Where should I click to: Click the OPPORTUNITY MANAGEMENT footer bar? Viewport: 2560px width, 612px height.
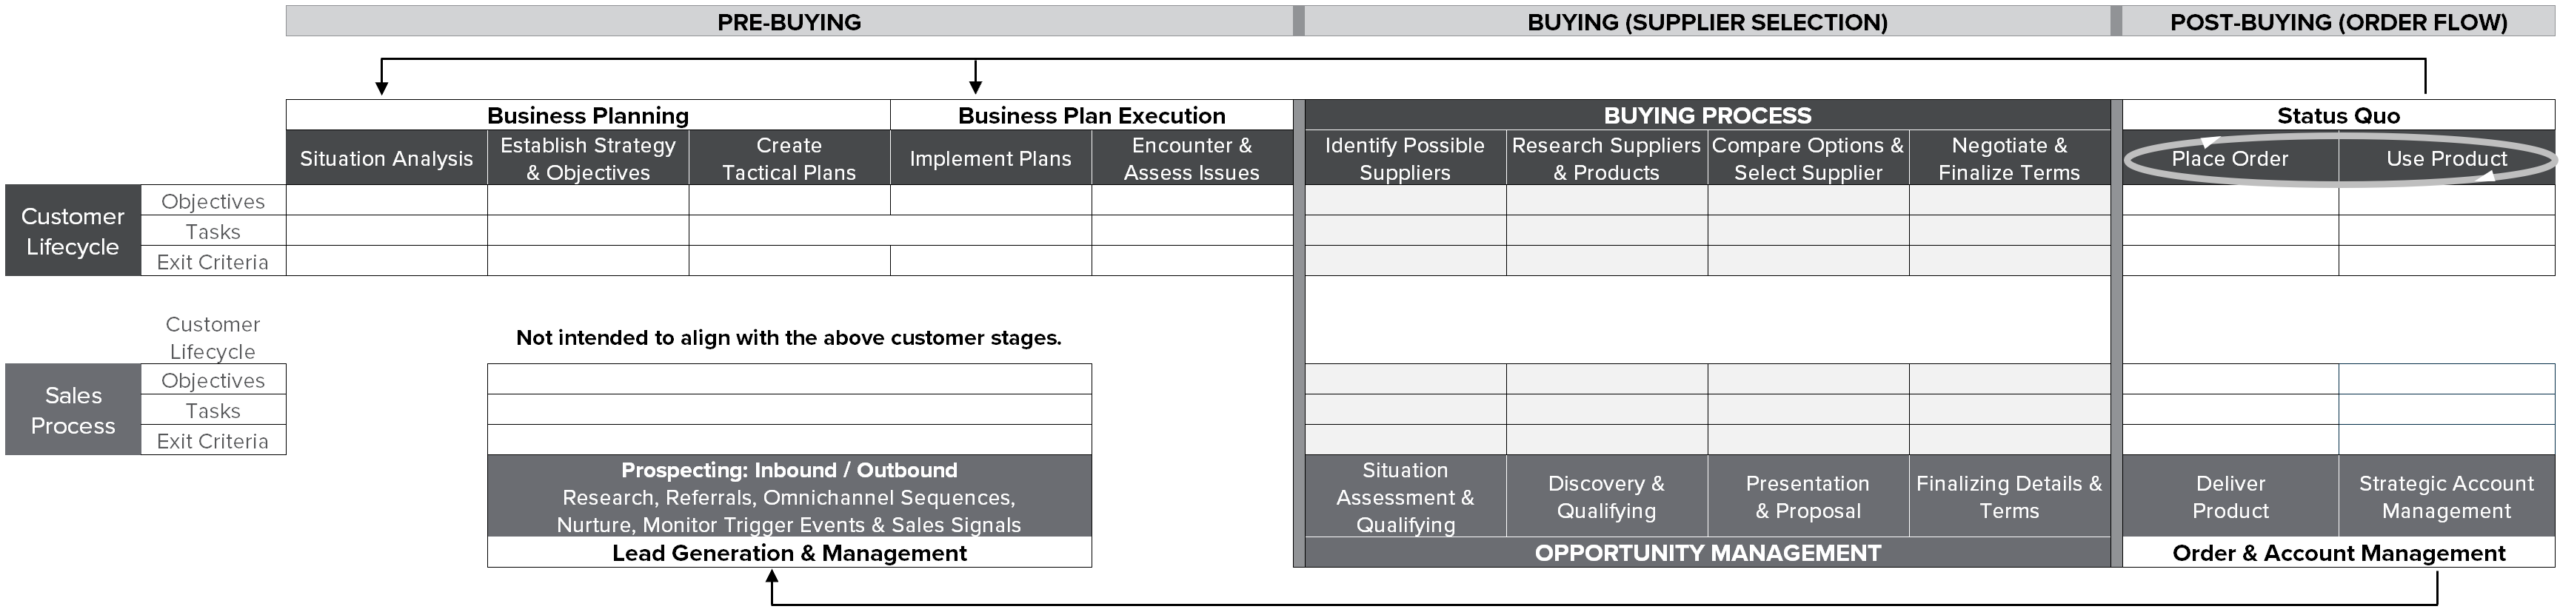point(1707,553)
